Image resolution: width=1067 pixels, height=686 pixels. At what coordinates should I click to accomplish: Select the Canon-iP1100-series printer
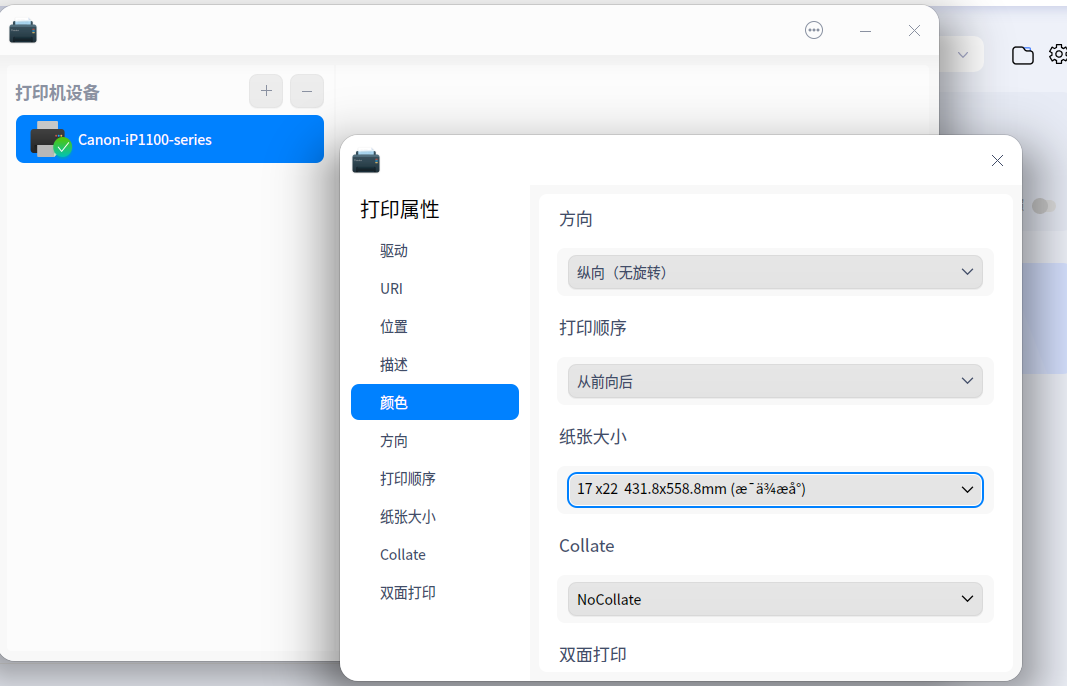pos(169,139)
